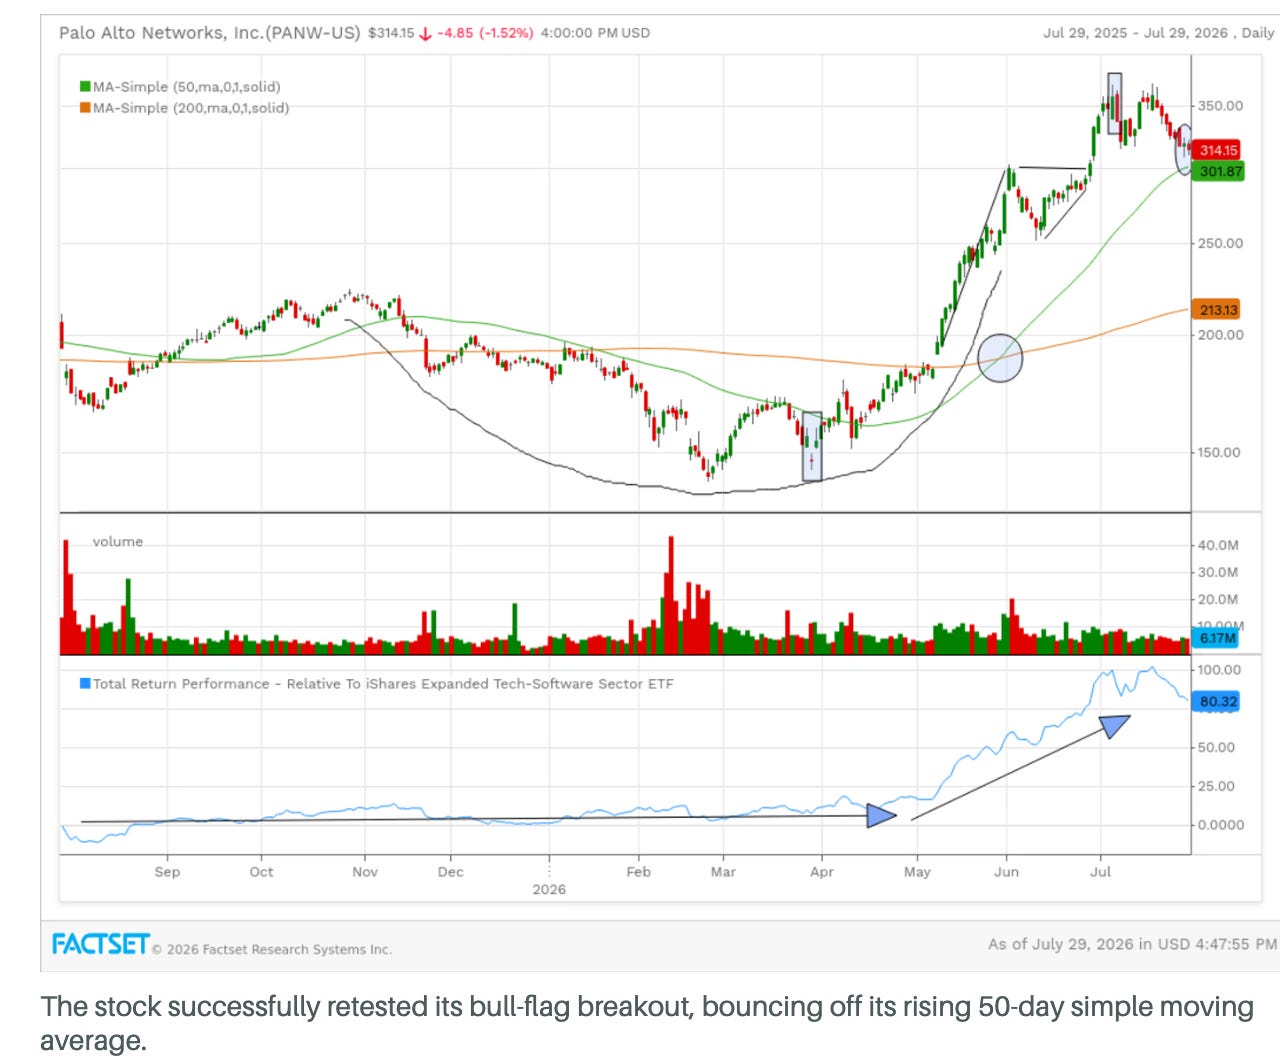The image size is (1288, 1058).
Task: Click the date range Jul 29, 2025 - Jul 29, 2026
Action: pos(1135,33)
